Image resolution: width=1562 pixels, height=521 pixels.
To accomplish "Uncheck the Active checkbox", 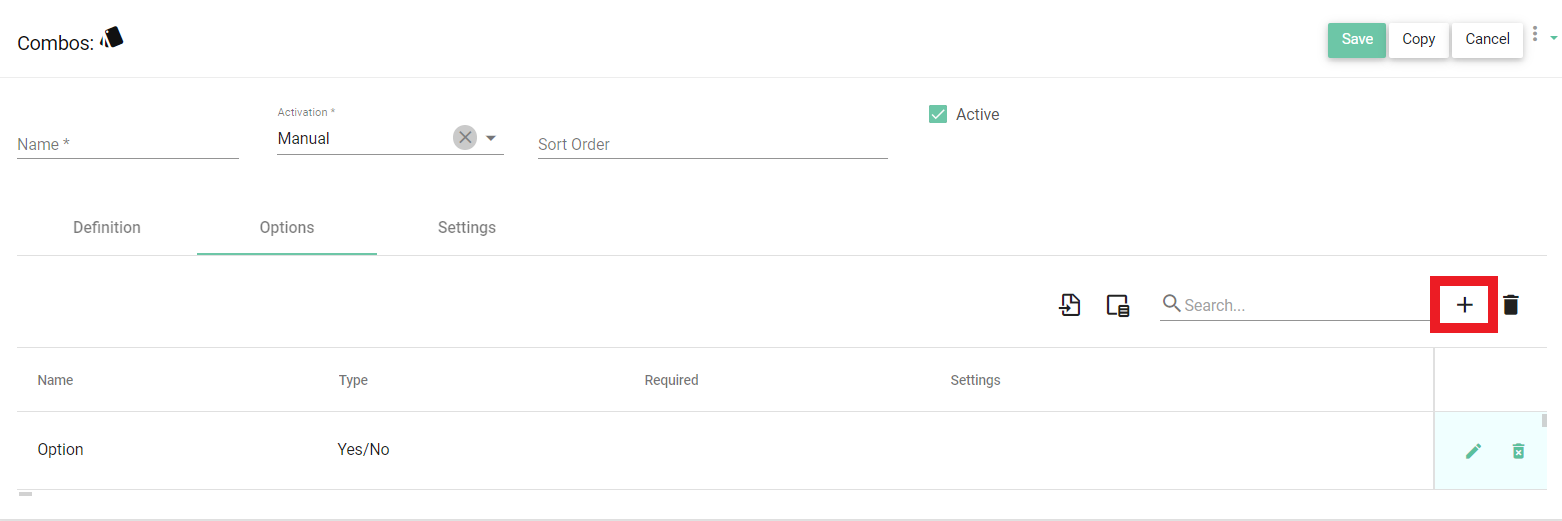I will (938, 114).
